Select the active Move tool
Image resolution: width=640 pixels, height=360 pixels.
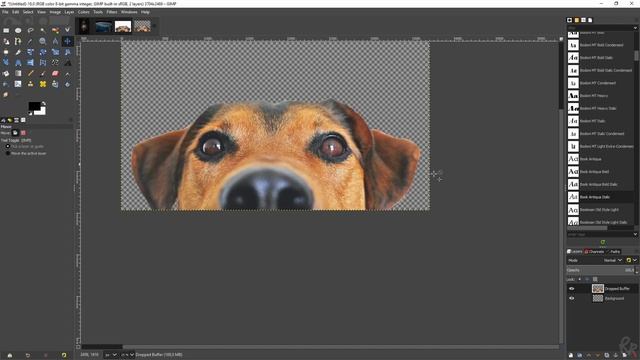(67, 41)
